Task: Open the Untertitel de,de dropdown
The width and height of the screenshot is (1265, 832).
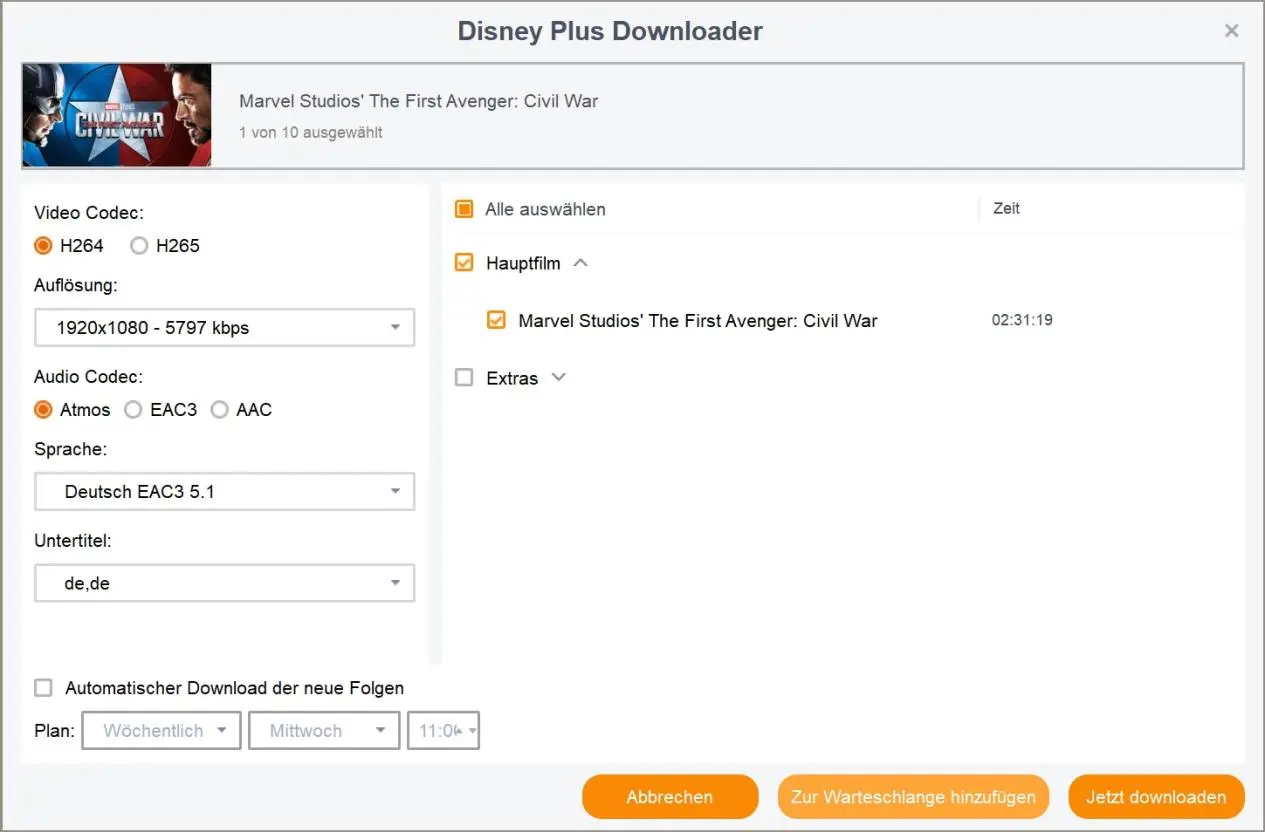Action: click(x=224, y=583)
